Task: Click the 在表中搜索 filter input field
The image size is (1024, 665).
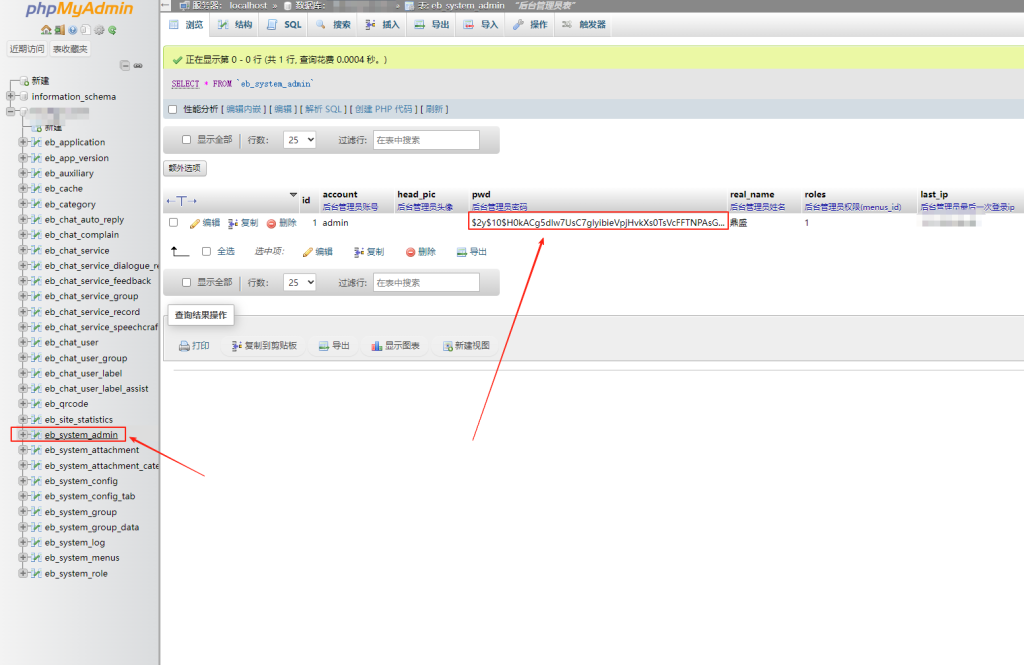Action: pyautogui.click(x=425, y=139)
